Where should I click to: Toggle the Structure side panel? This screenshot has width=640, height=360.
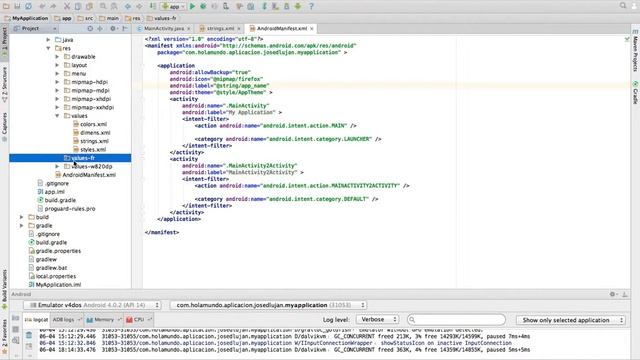tap(4, 84)
